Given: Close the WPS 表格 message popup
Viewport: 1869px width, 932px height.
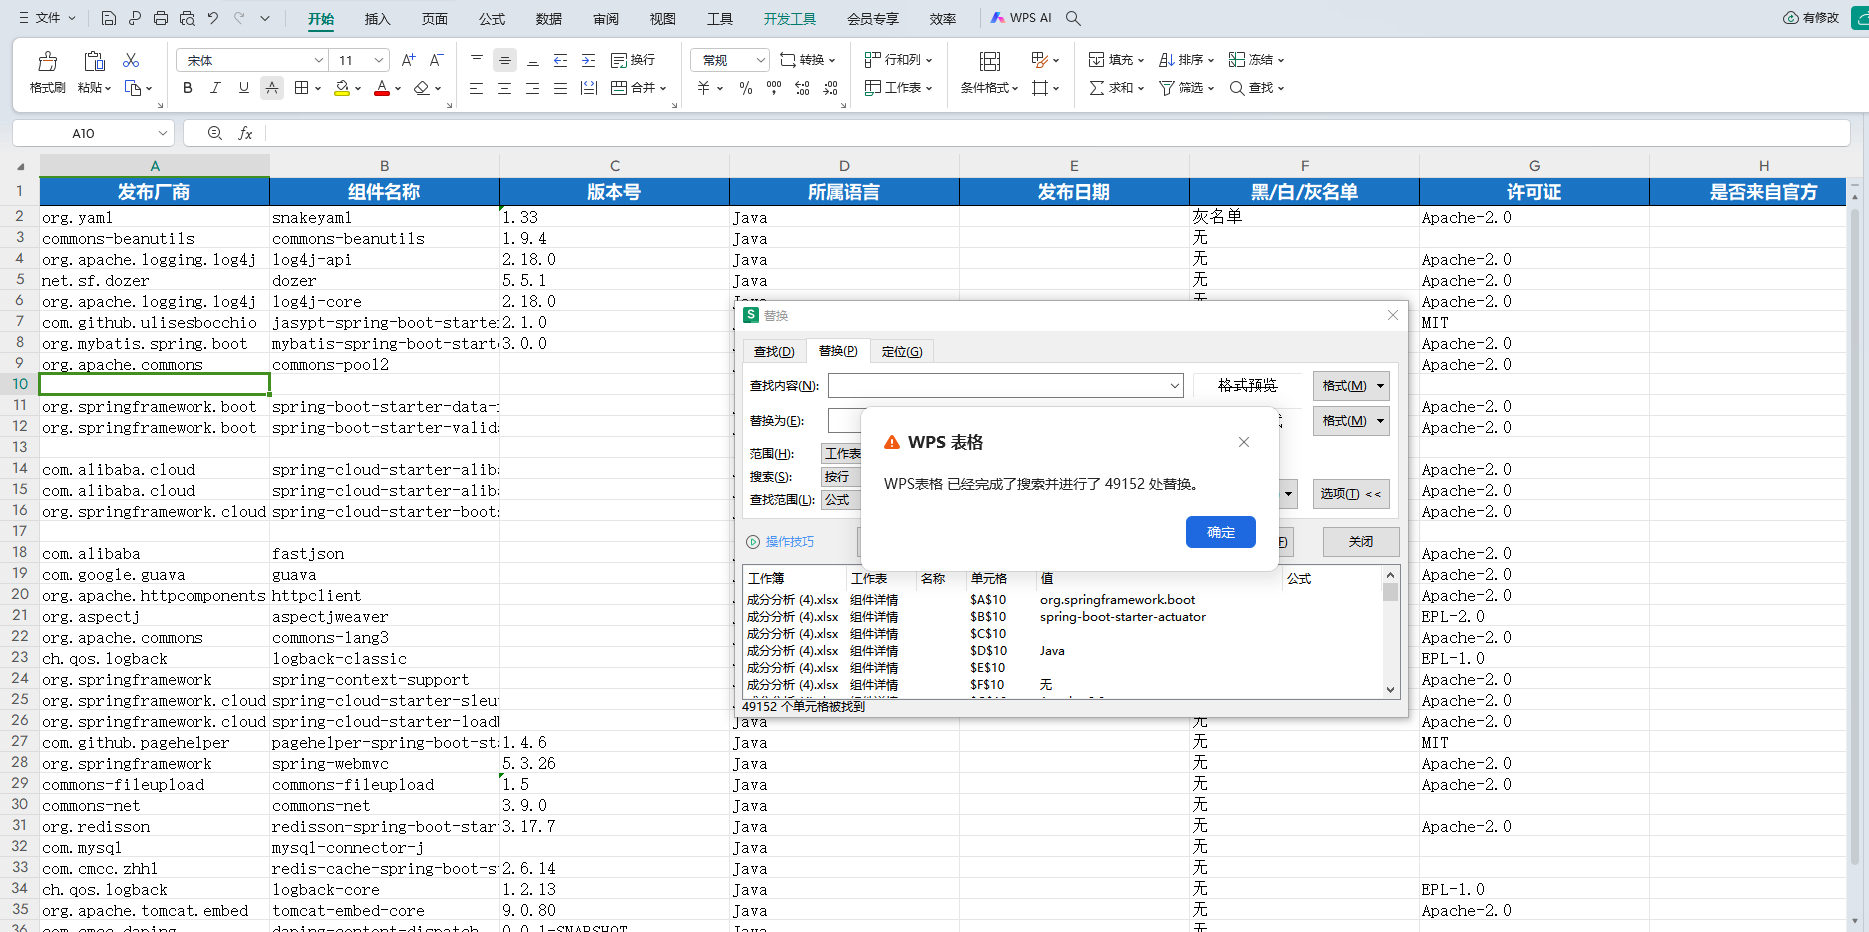Looking at the screenshot, I should [1243, 442].
